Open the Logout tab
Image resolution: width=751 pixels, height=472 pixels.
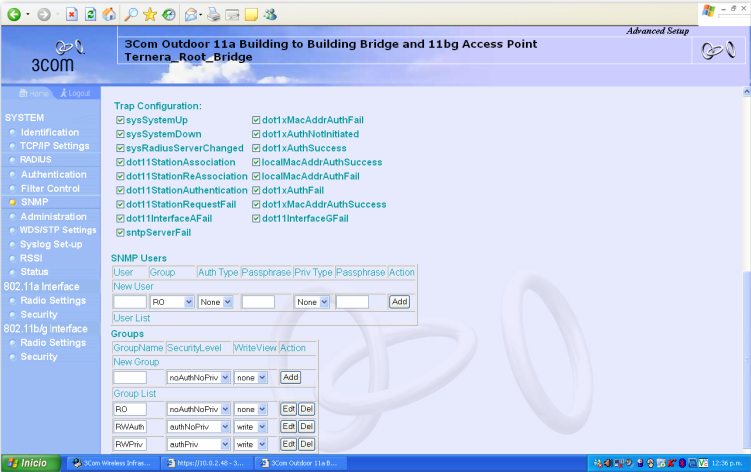pos(75,93)
